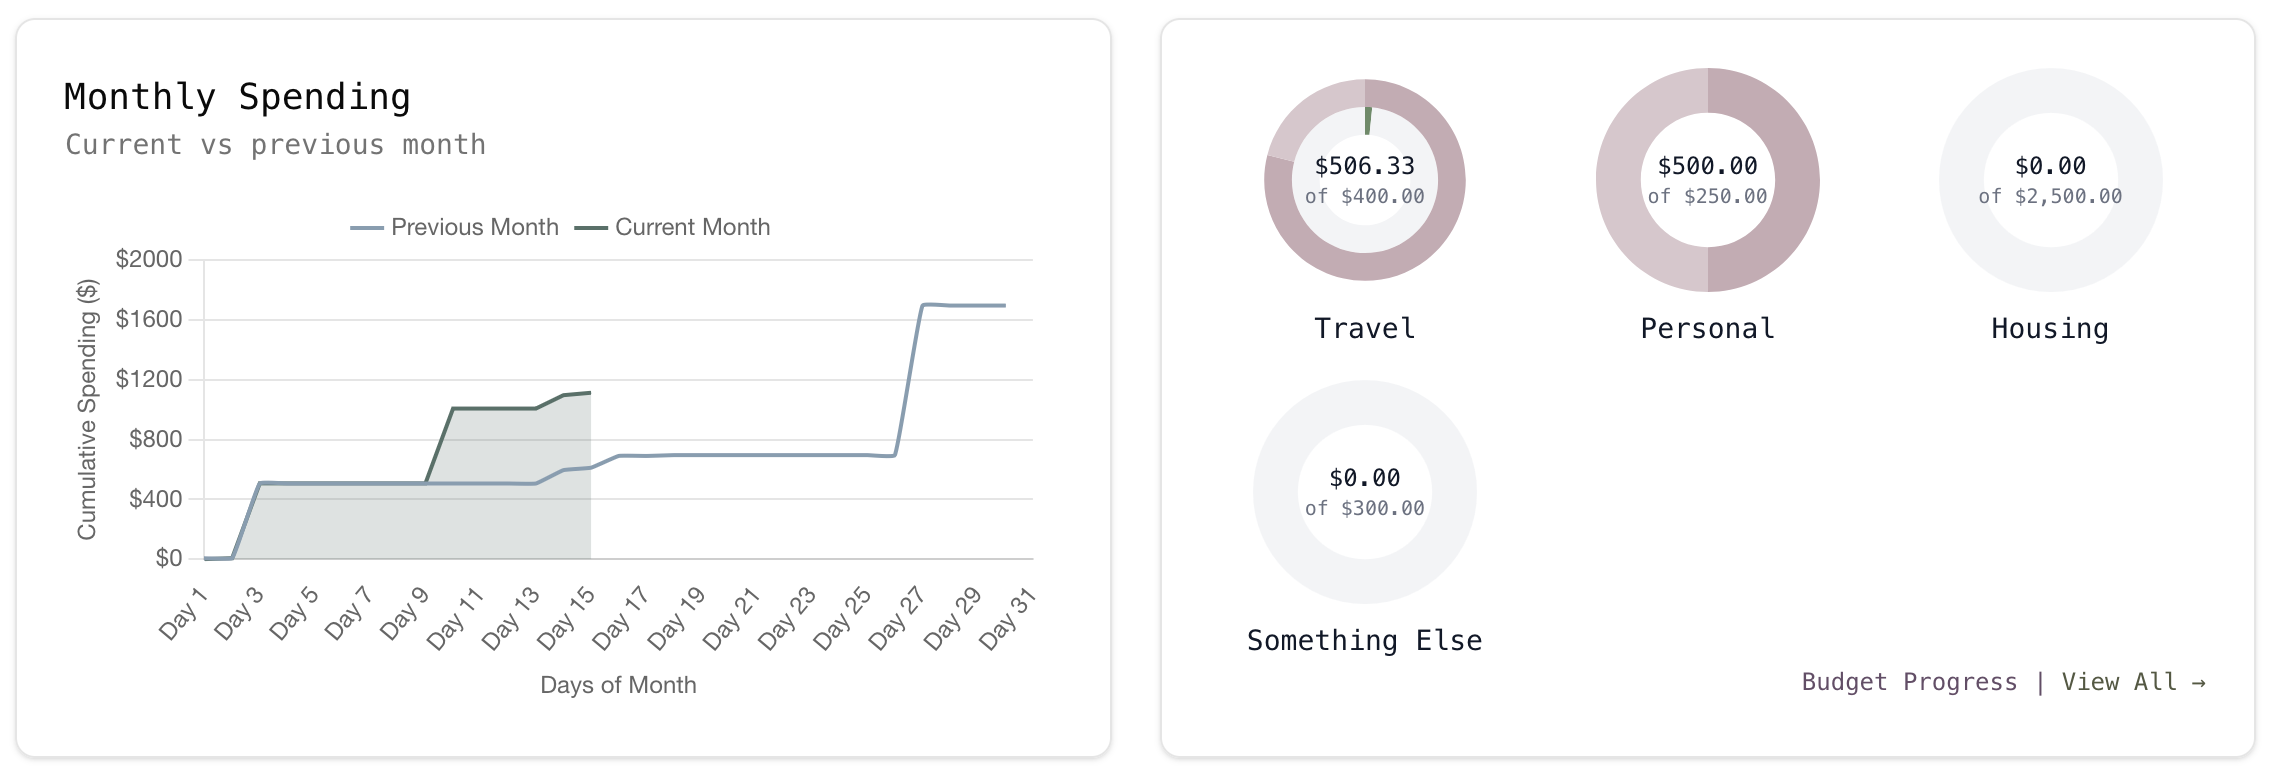
Task: Click the $500.00 Personal spent amount
Action: coord(1708,166)
